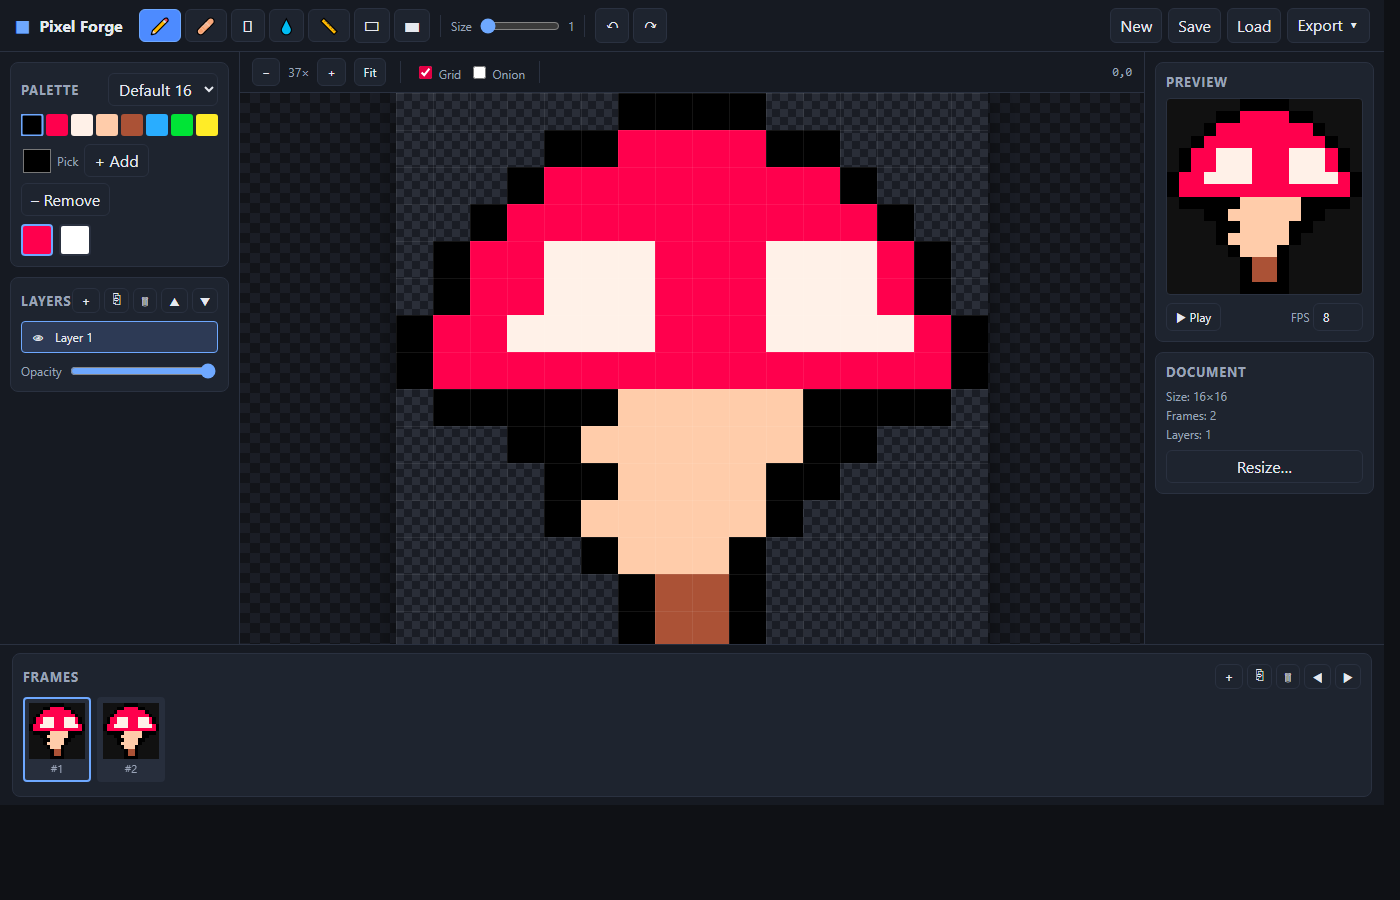Add a new layer

[x=86, y=301]
